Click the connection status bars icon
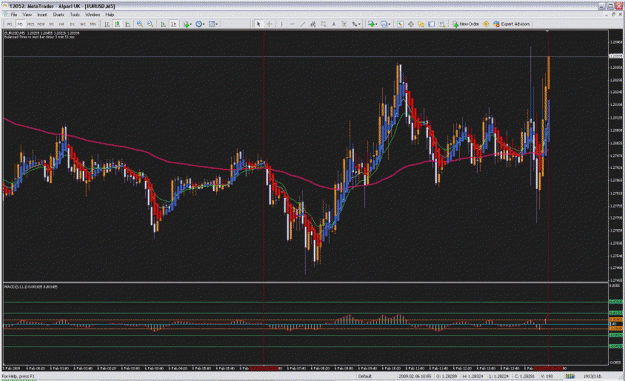Screen dimensions: 625x381 [x=570, y=376]
